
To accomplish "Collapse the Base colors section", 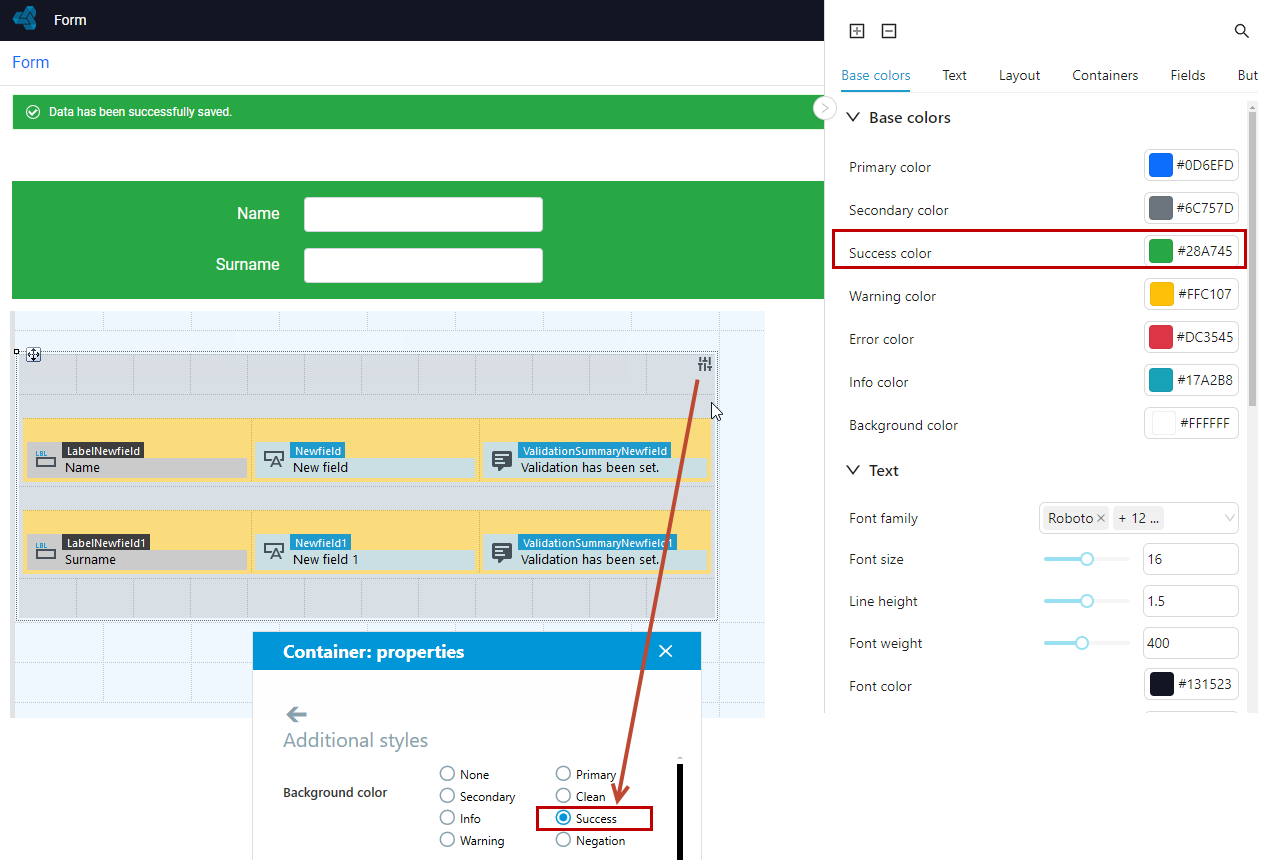I will pyautogui.click(x=853, y=117).
